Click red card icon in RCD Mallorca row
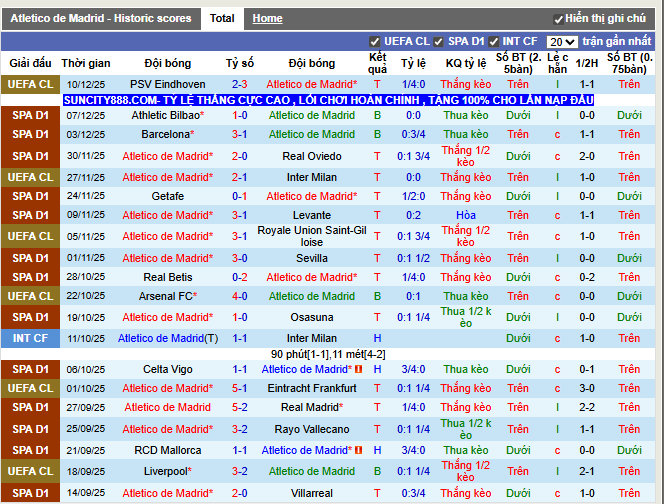Screen dimensions: 664x504 (359, 450)
